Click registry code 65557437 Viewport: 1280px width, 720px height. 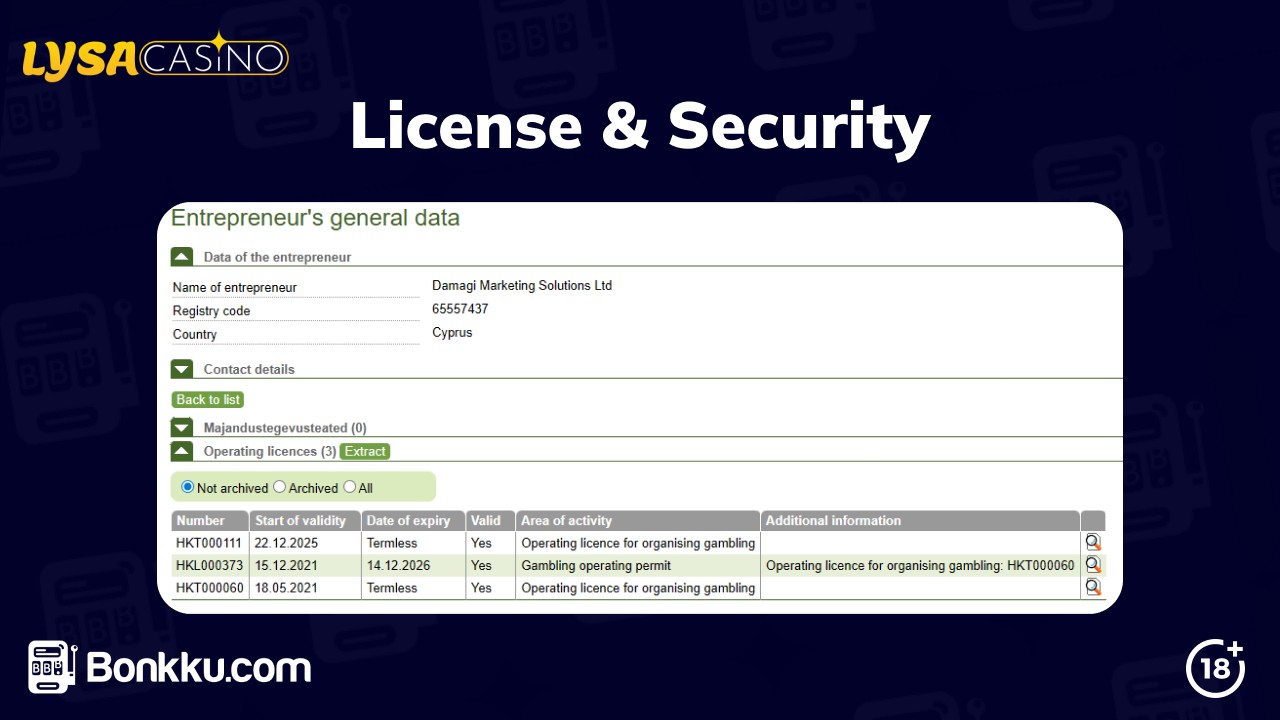click(460, 309)
